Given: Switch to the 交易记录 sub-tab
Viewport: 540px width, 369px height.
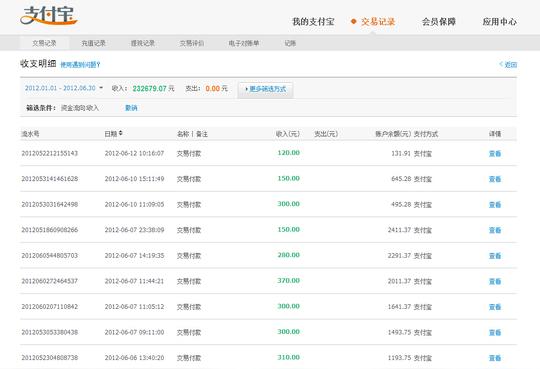Looking at the screenshot, I should (x=44, y=43).
